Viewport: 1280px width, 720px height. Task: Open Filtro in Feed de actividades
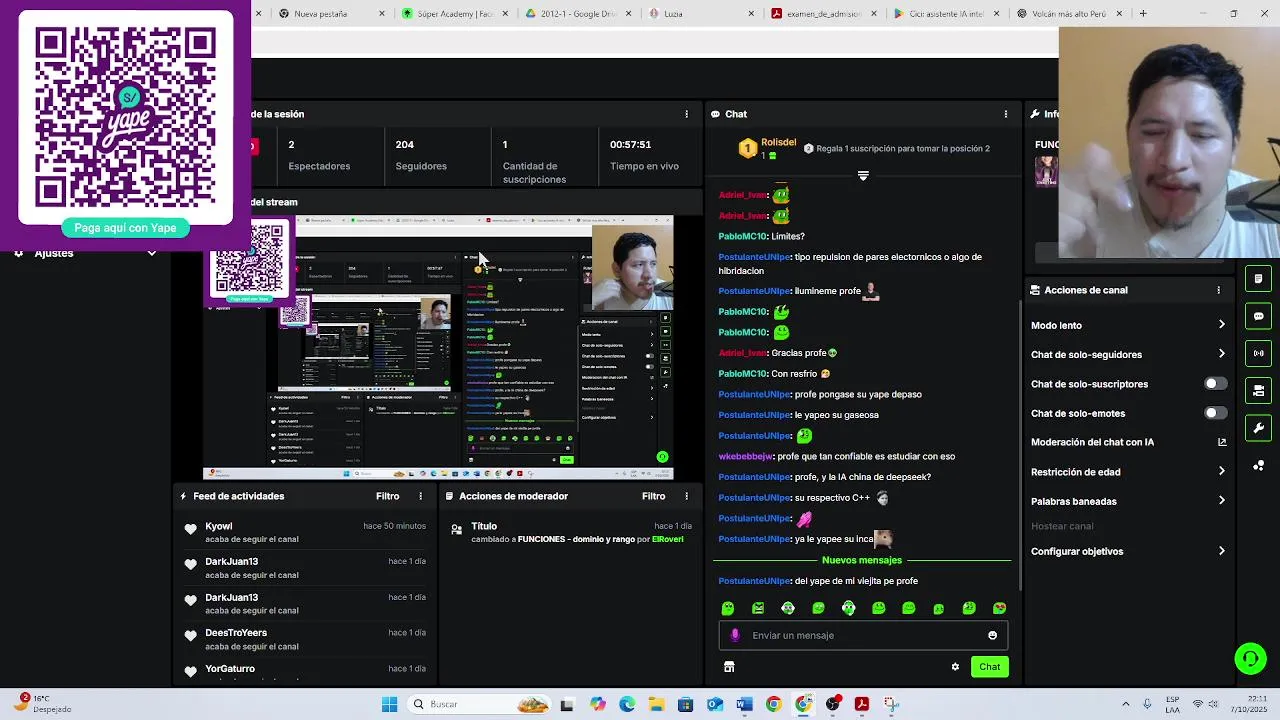click(388, 496)
